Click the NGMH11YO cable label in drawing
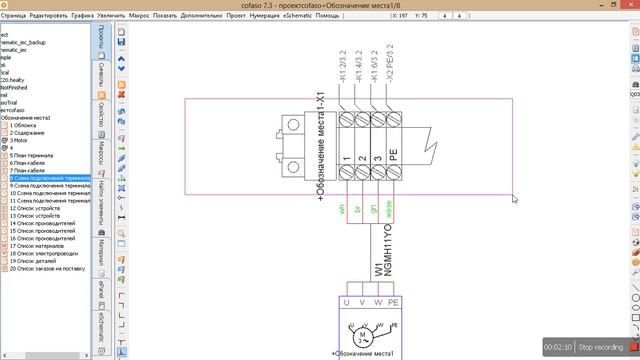The height and width of the screenshot is (360, 640). (387, 250)
